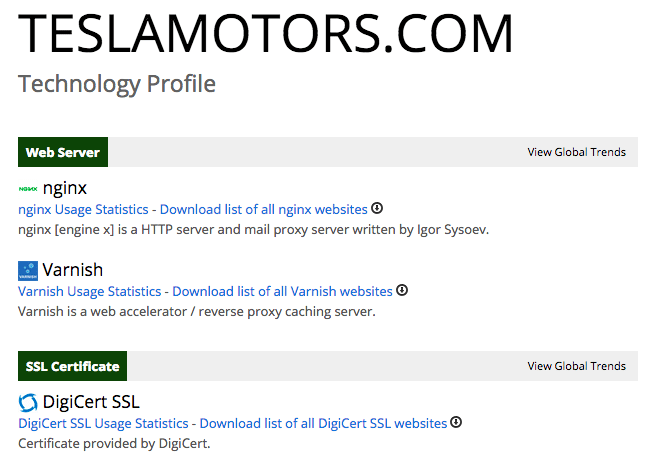Click download icon beside Varnish websites link
Screen dimensions: 650x460
[x=402, y=291]
